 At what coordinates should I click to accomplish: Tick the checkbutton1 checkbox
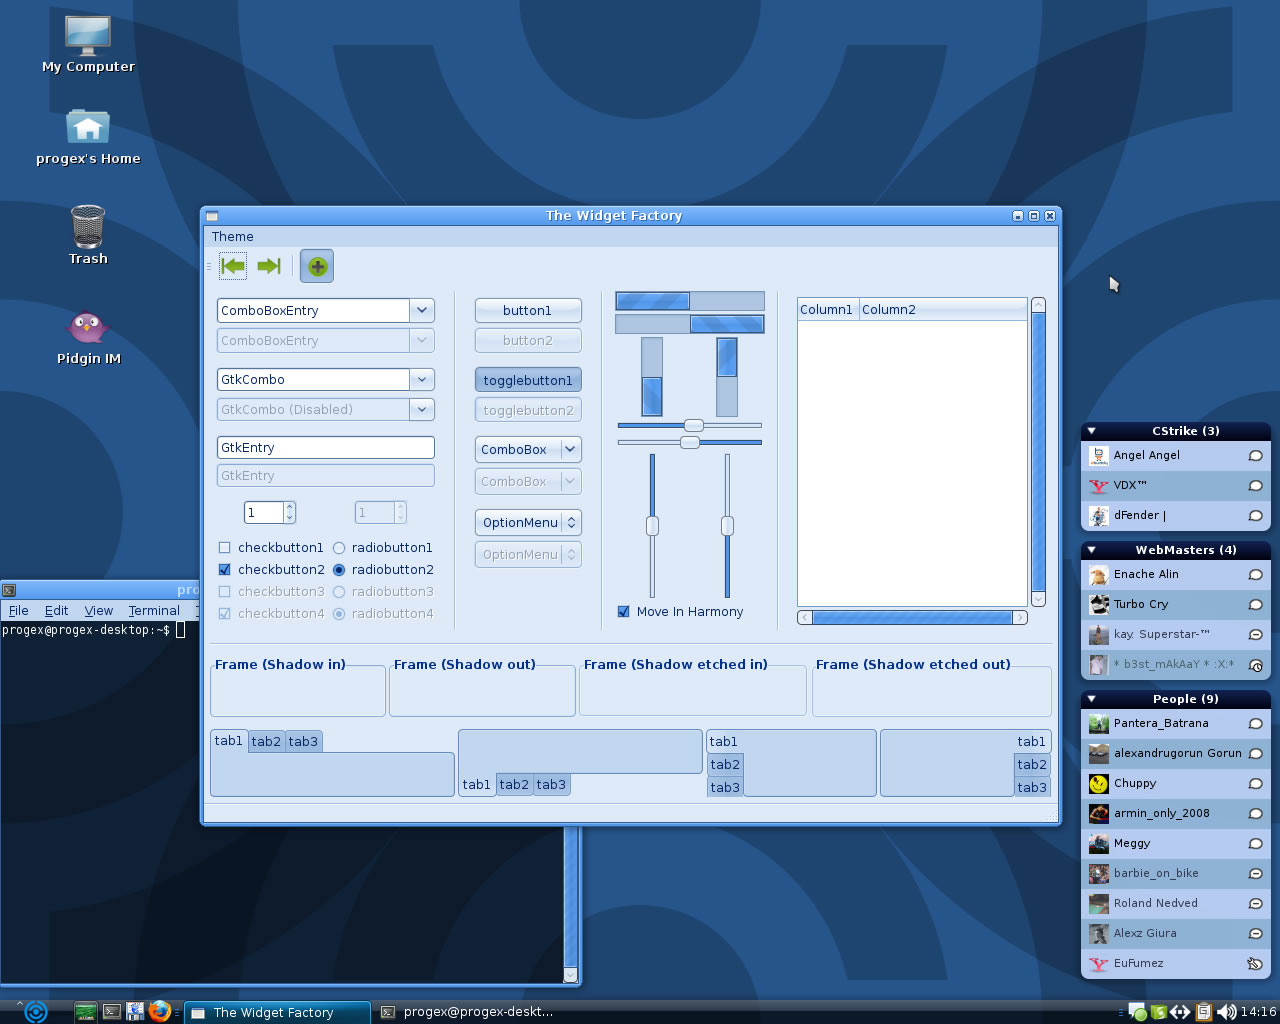(224, 548)
